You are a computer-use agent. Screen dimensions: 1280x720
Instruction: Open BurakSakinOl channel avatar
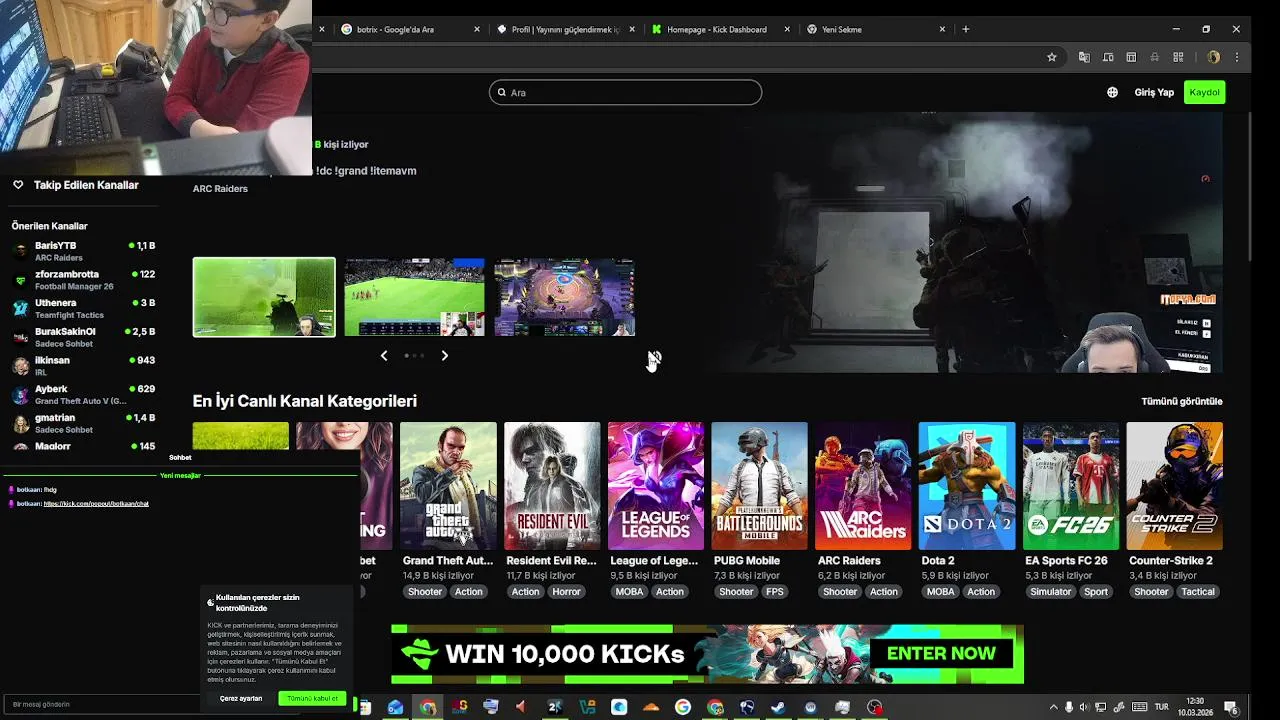click(x=20, y=337)
